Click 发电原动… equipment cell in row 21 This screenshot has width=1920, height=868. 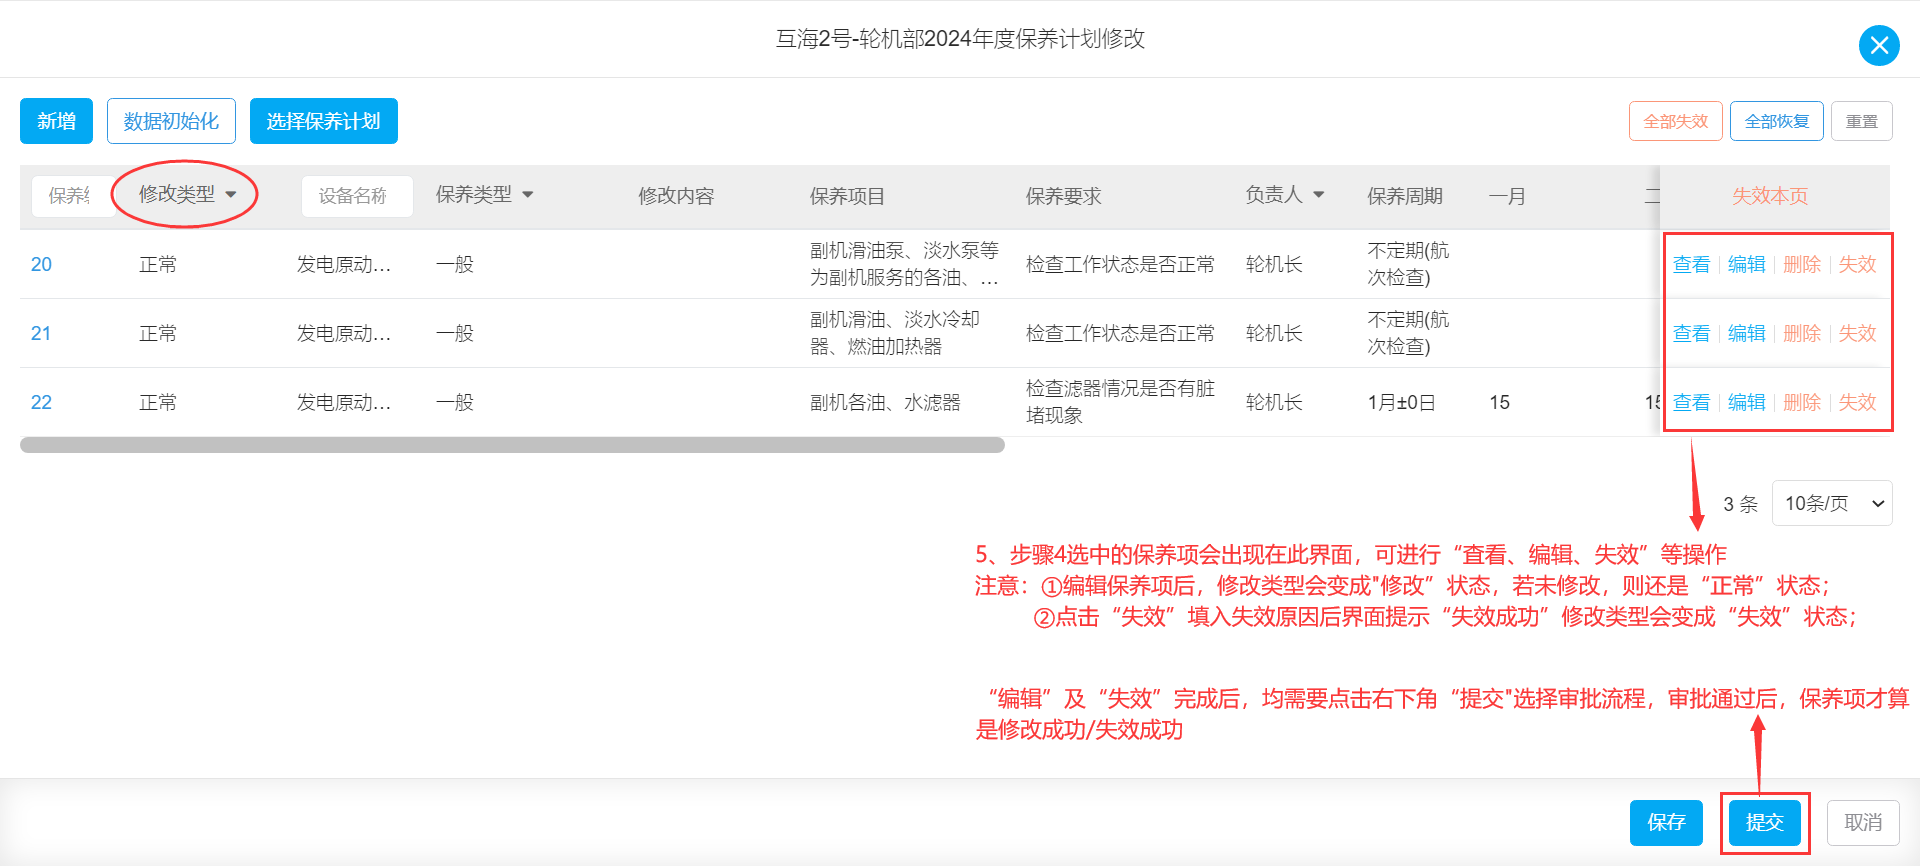[344, 333]
